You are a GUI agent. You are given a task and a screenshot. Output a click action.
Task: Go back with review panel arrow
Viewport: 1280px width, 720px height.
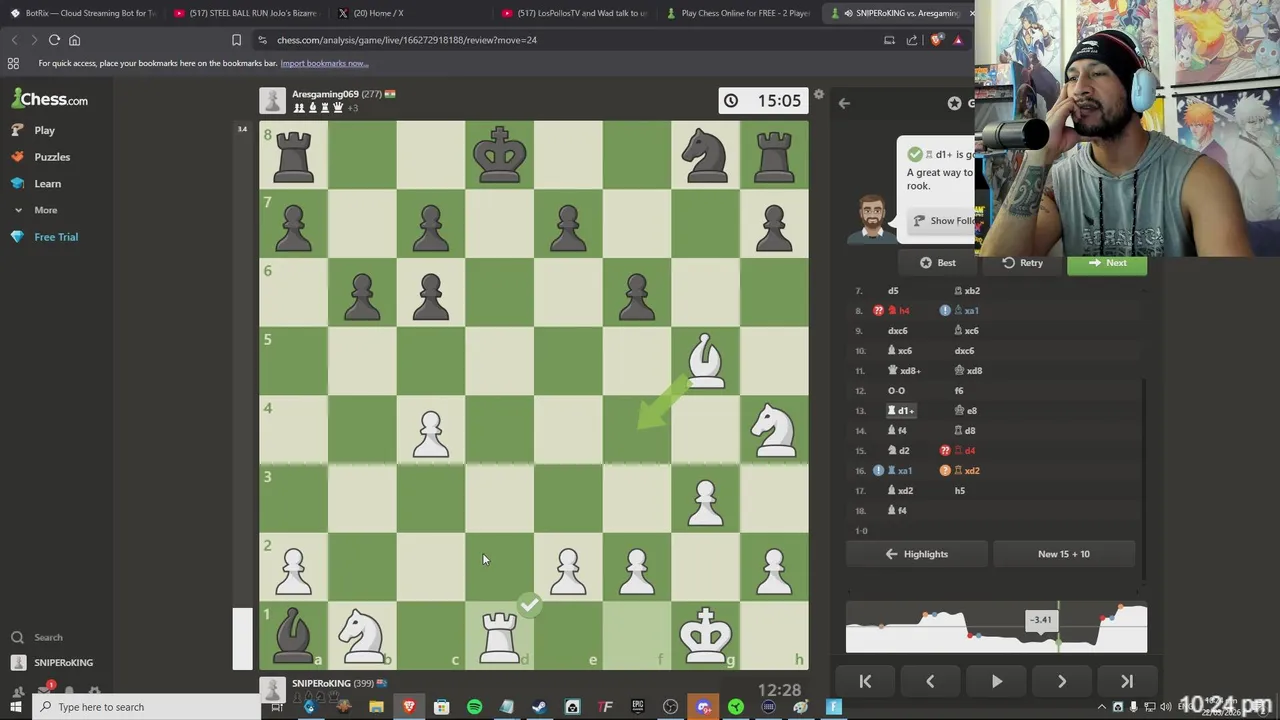(844, 103)
